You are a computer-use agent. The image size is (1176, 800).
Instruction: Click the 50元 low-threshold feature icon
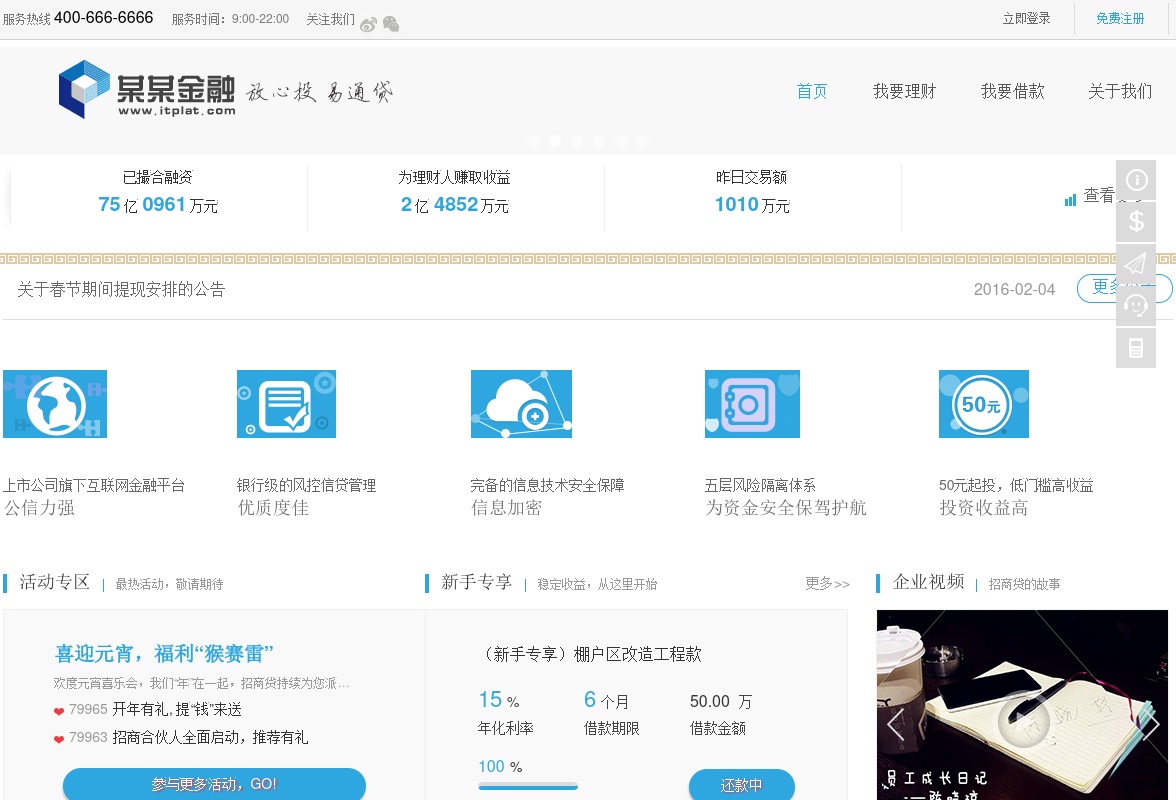tap(983, 404)
